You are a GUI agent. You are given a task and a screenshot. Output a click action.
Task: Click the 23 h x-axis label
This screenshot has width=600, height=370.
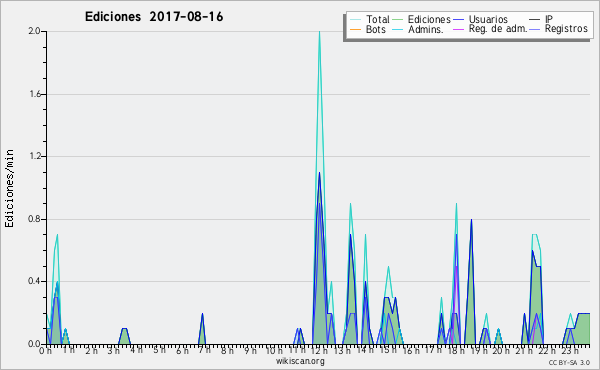(x=570, y=350)
